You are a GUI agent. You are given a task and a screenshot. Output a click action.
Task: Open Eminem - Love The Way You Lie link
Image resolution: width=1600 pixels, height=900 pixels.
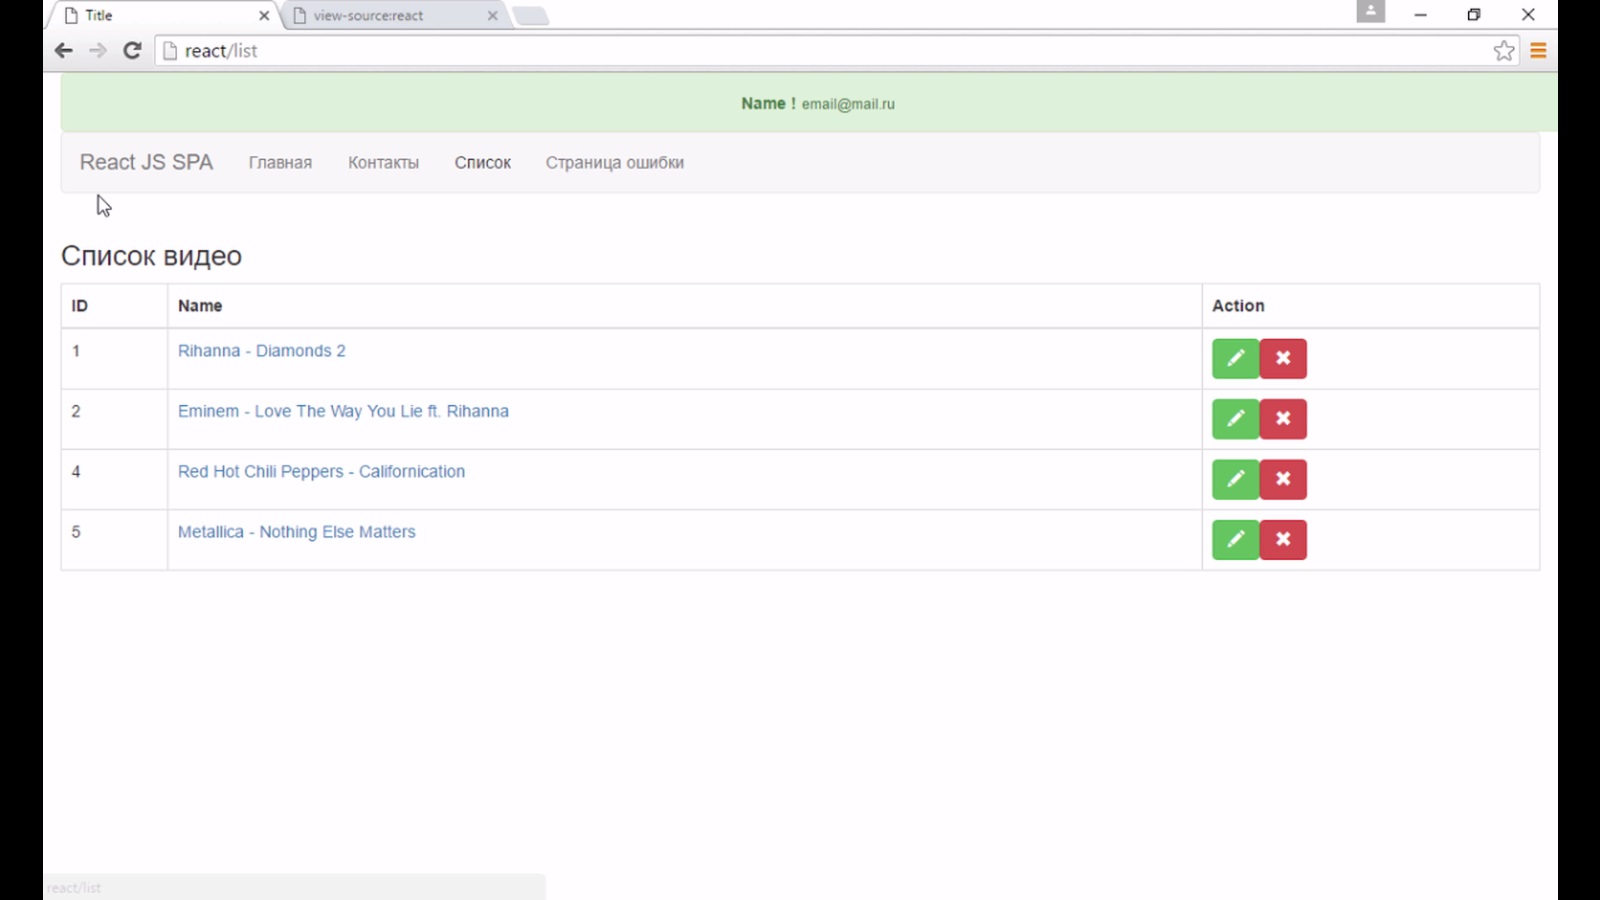(343, 411)
